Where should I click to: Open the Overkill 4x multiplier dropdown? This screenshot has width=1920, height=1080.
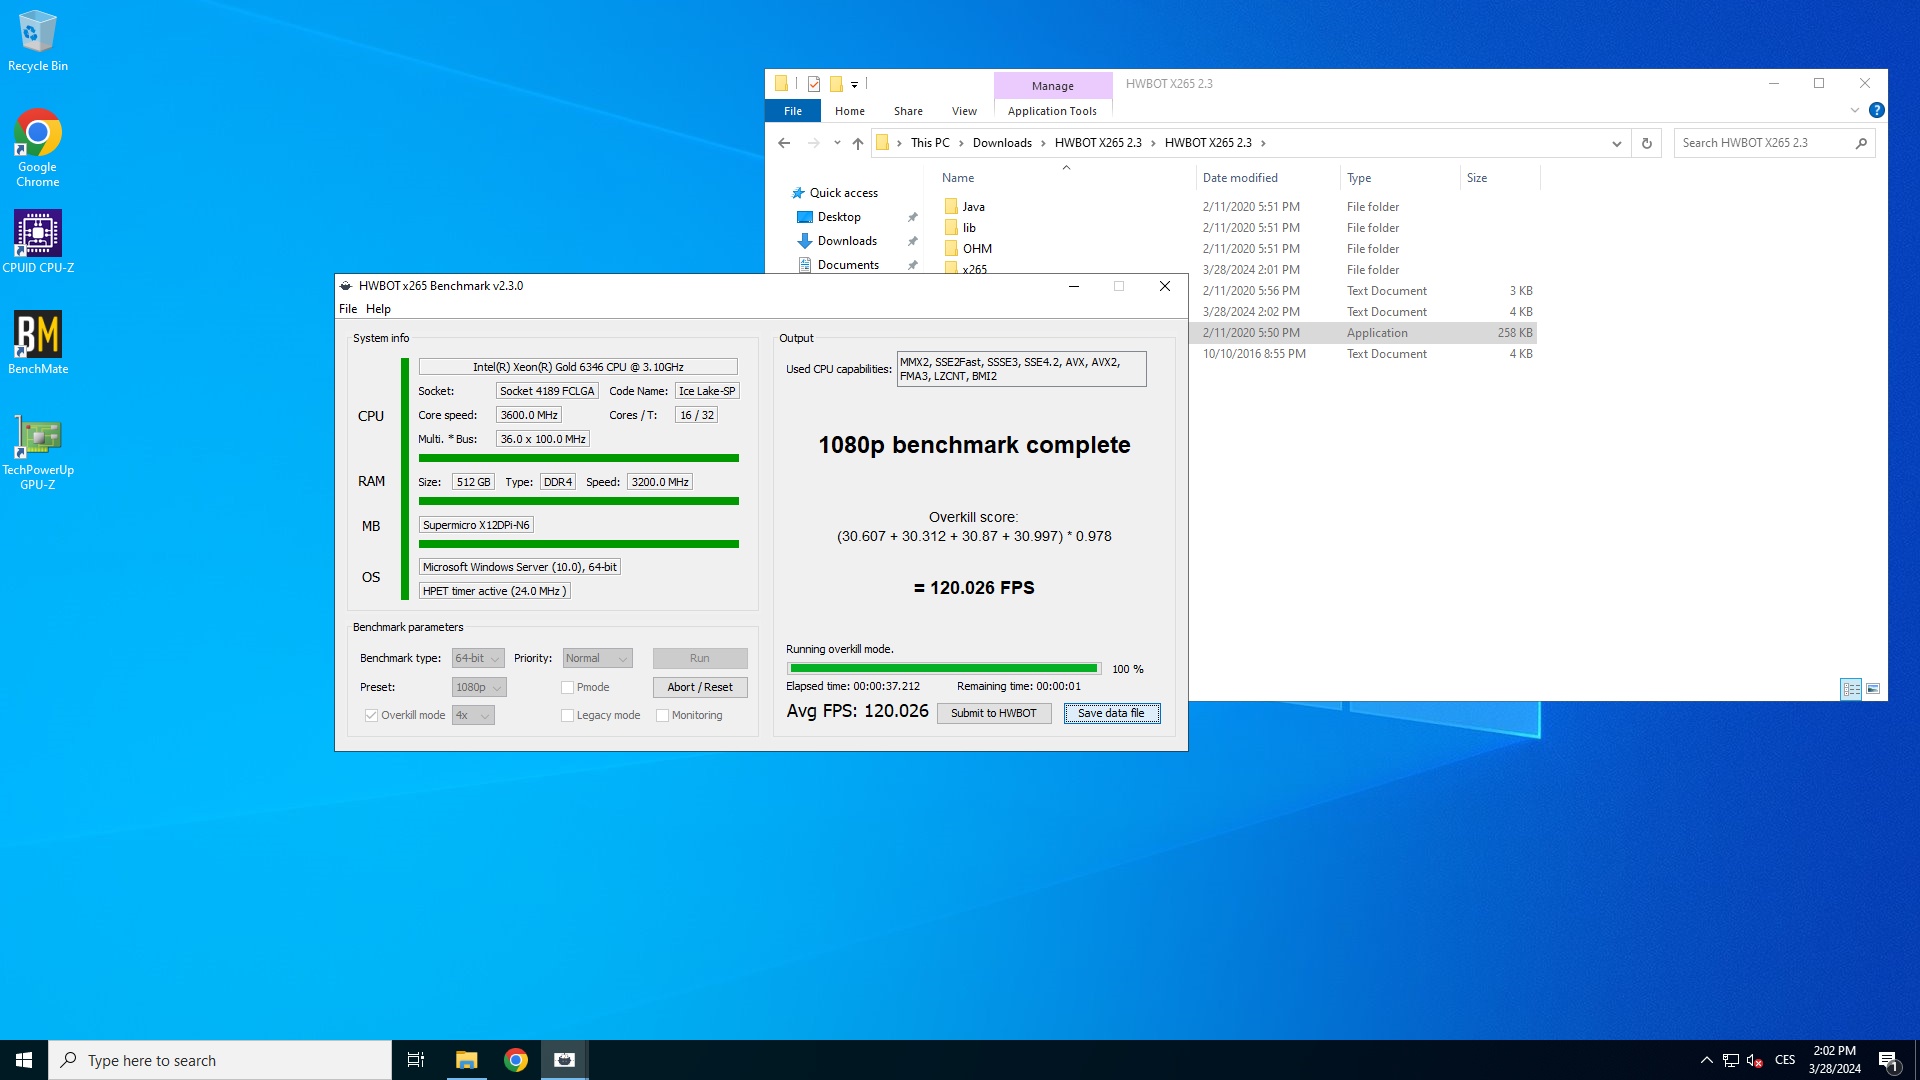pyautogui.click(x=473, y=715)
